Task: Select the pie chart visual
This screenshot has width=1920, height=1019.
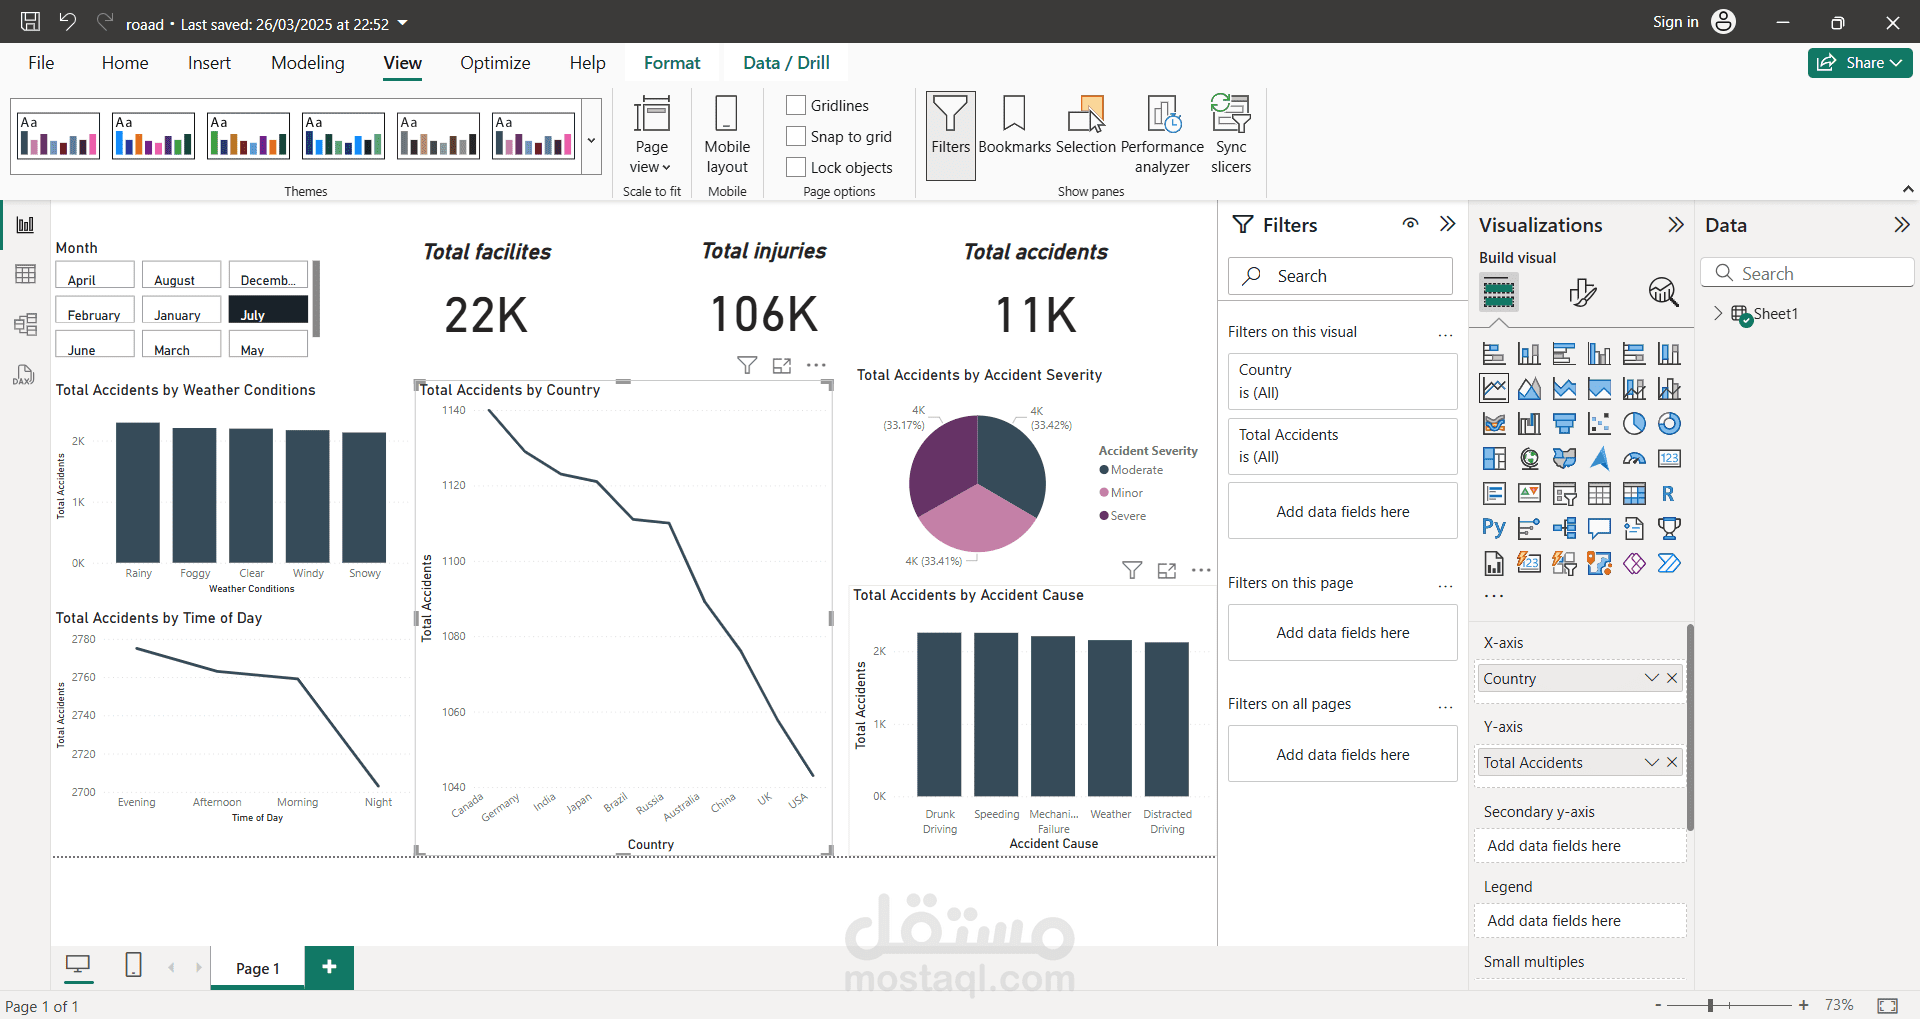Action: click(1635, 423)
